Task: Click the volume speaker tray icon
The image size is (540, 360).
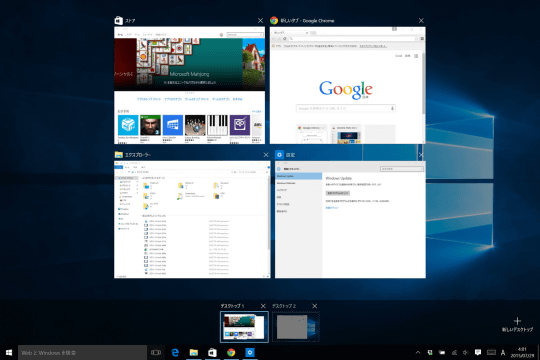Action: (466, 352)
